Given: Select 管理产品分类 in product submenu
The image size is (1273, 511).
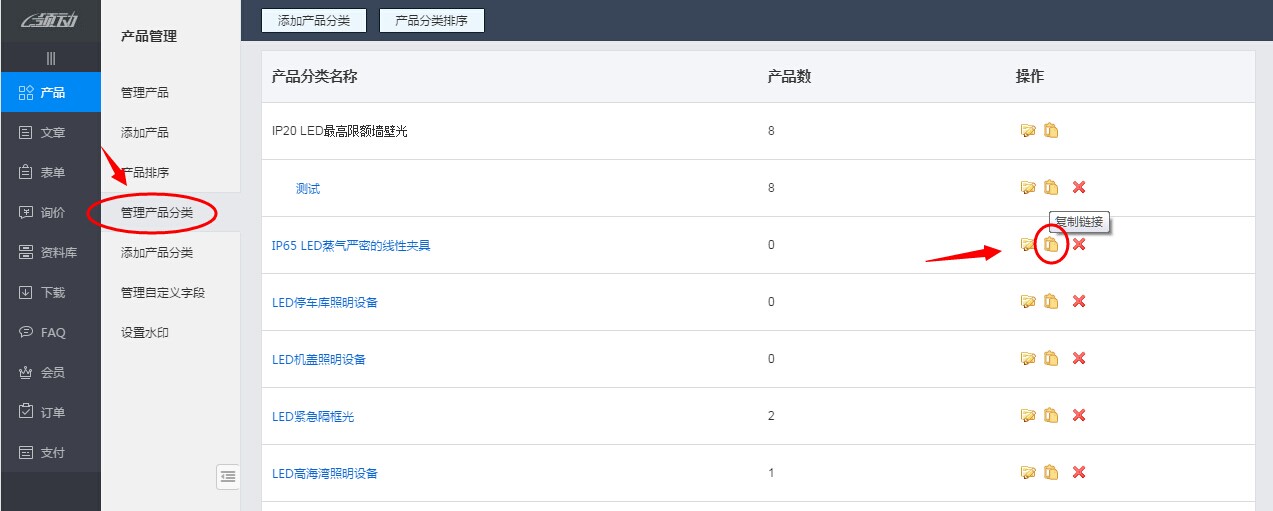Looking at the screenshot, I should click(157, 213).
